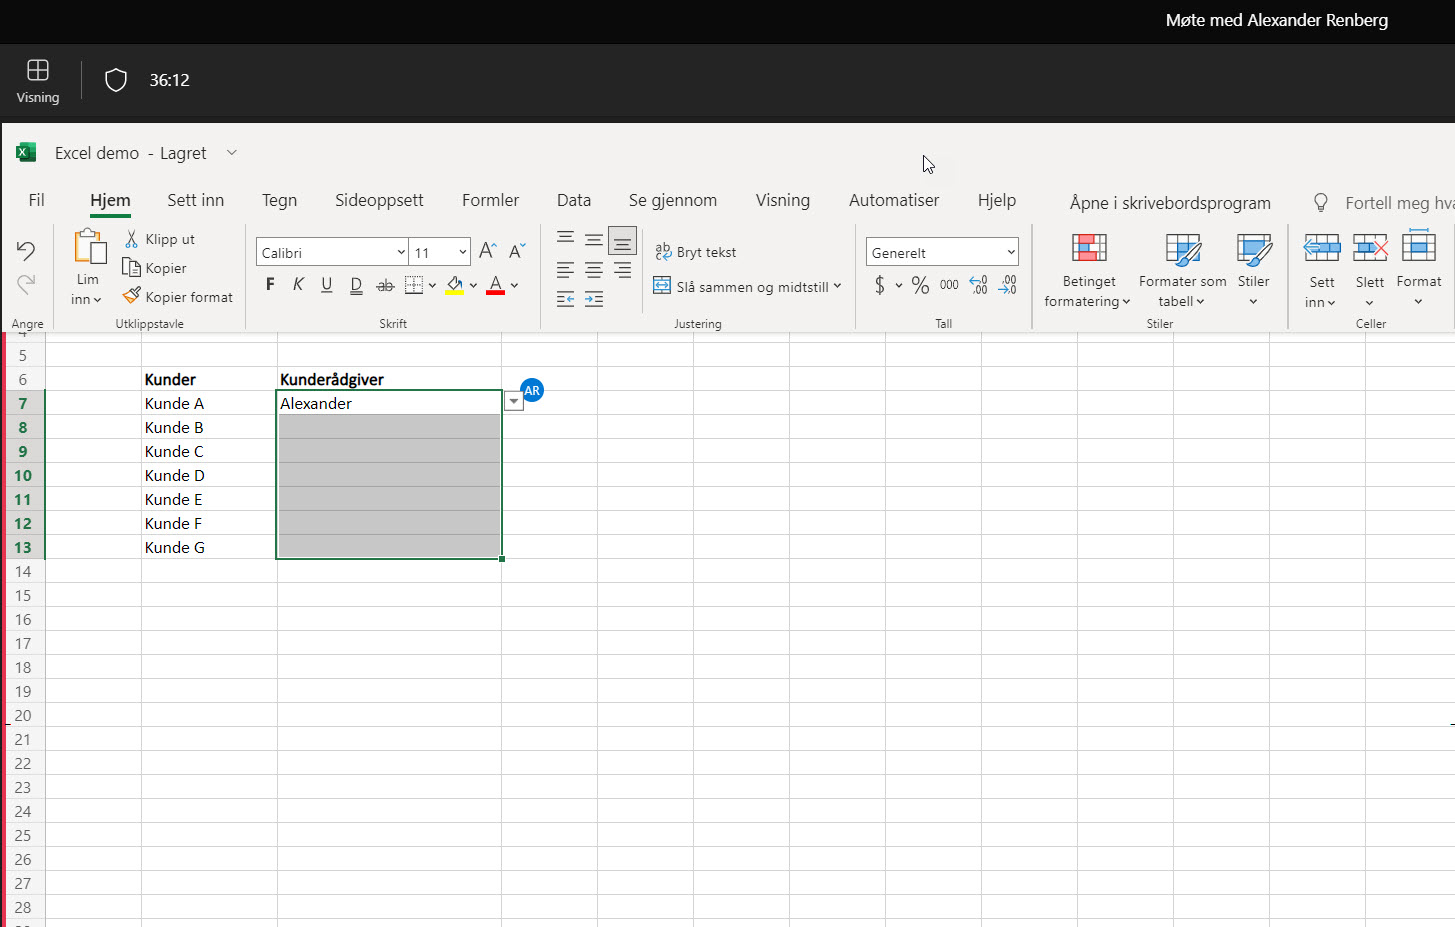The width and height of the screenshot is (1455, 927).
Task: Enable Bryt tekst wrap text
Action: coord(696,252)
